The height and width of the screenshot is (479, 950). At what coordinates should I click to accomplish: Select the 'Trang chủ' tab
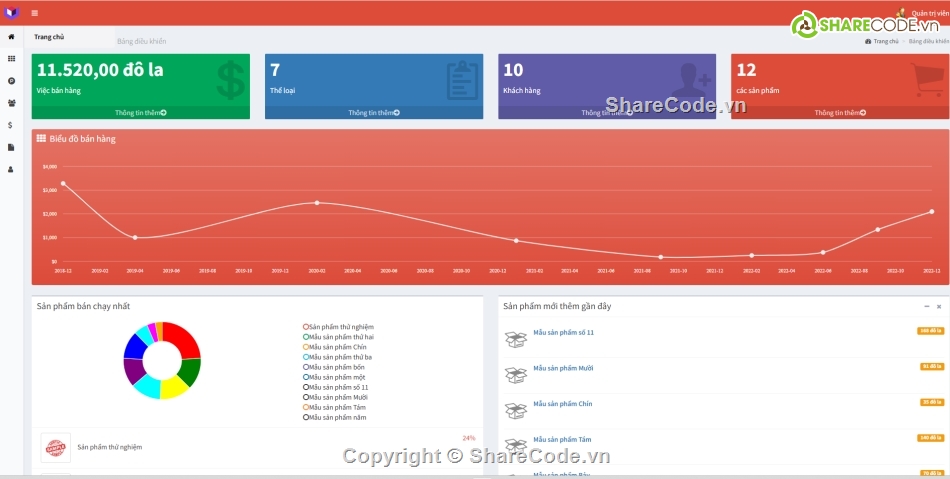coord(49,37)
